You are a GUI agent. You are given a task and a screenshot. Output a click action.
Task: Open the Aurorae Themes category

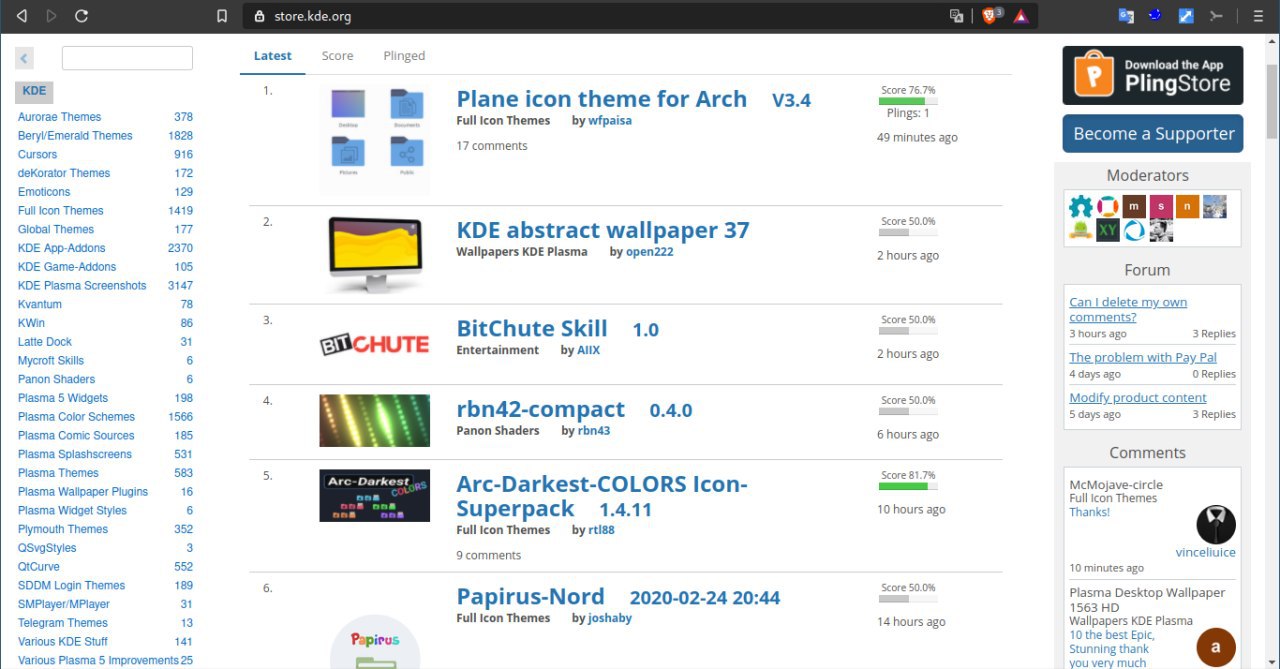point(59,117)
